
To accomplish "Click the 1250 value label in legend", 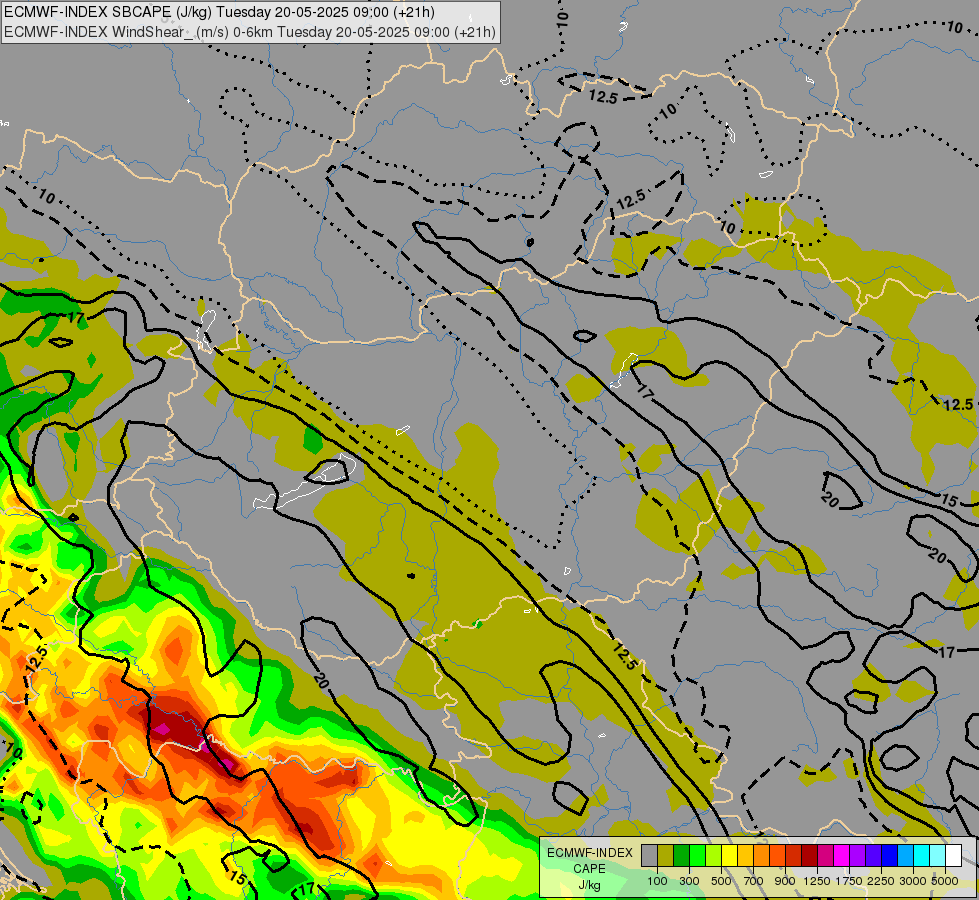I will tap(817, 881).
